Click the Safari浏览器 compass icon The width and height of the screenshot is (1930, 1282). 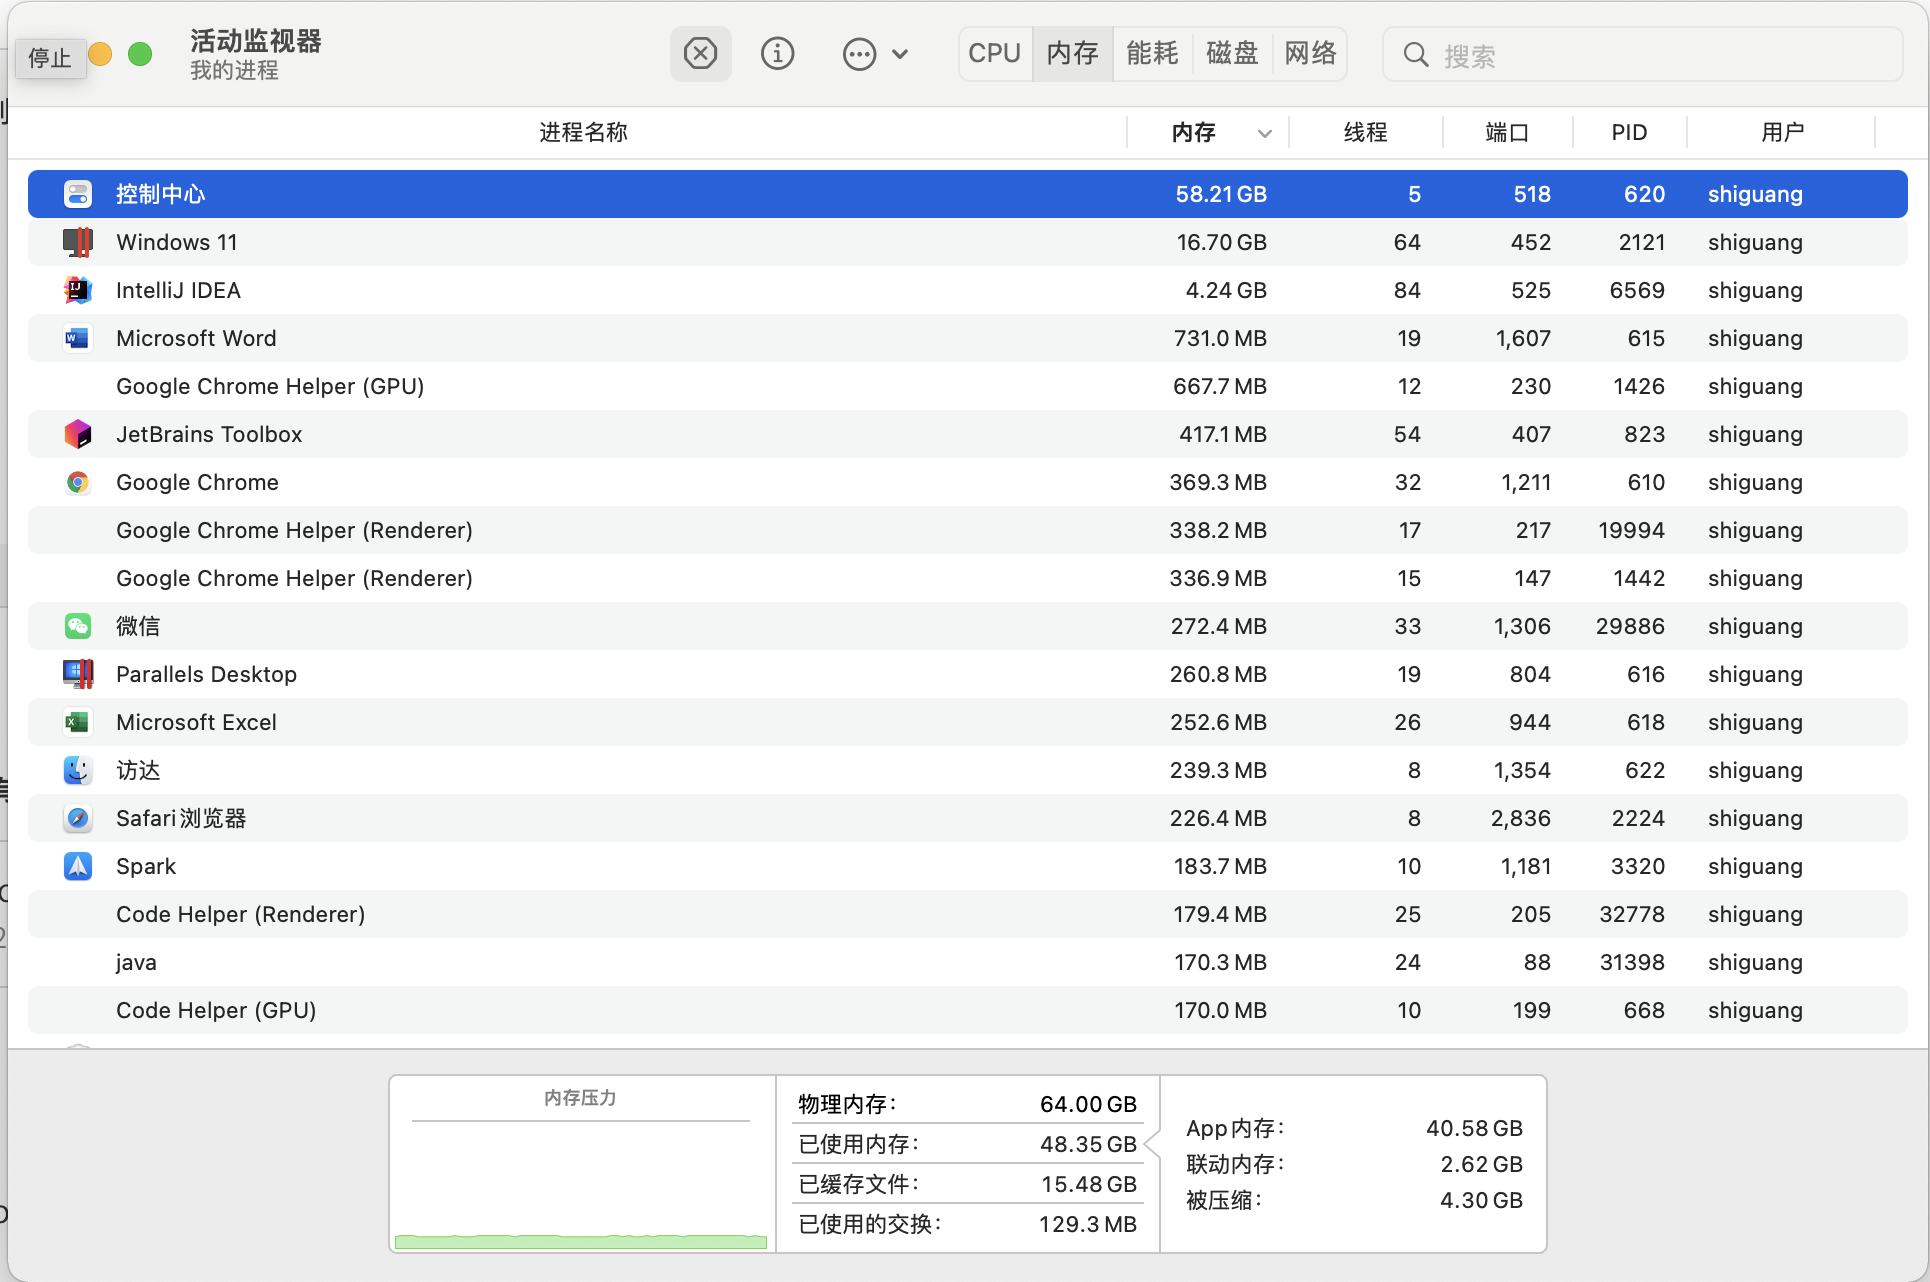click(x=78, y=818)
